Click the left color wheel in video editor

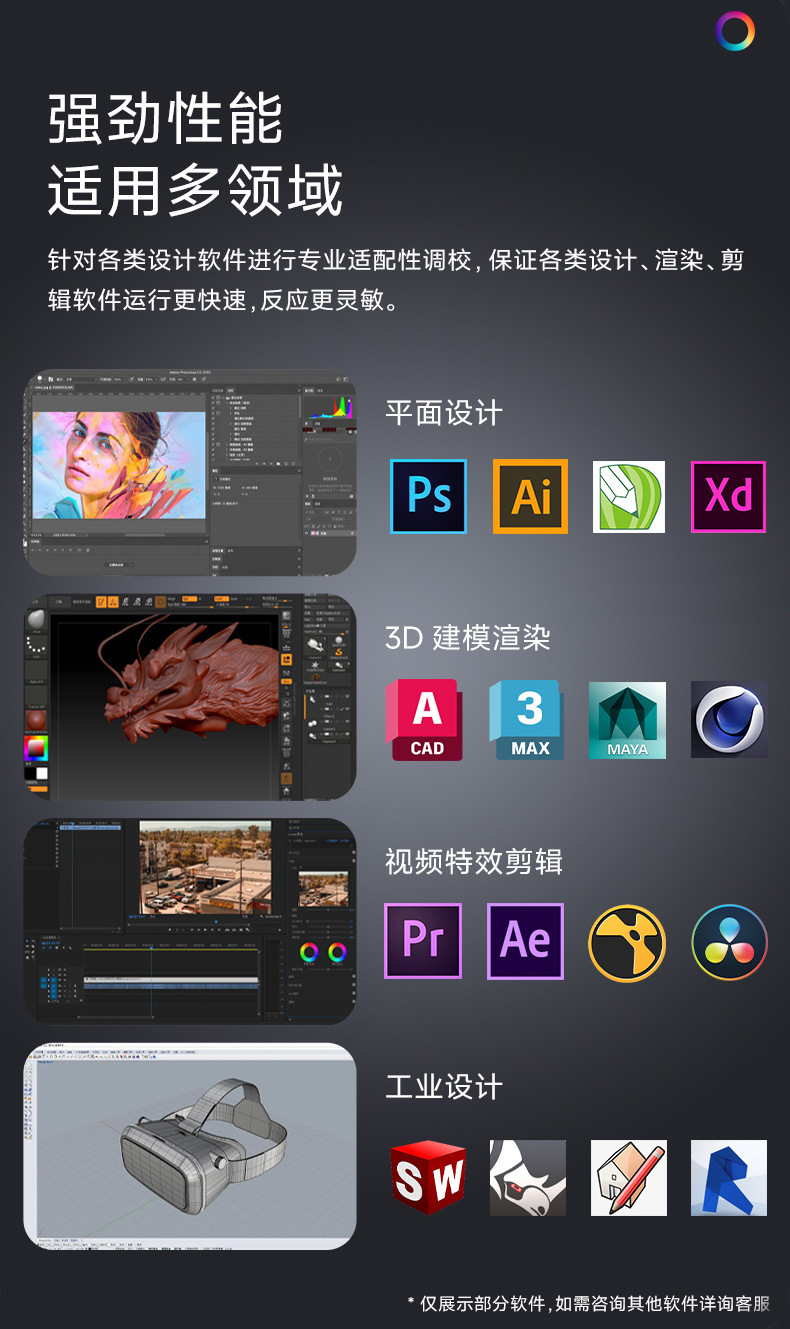309,952
